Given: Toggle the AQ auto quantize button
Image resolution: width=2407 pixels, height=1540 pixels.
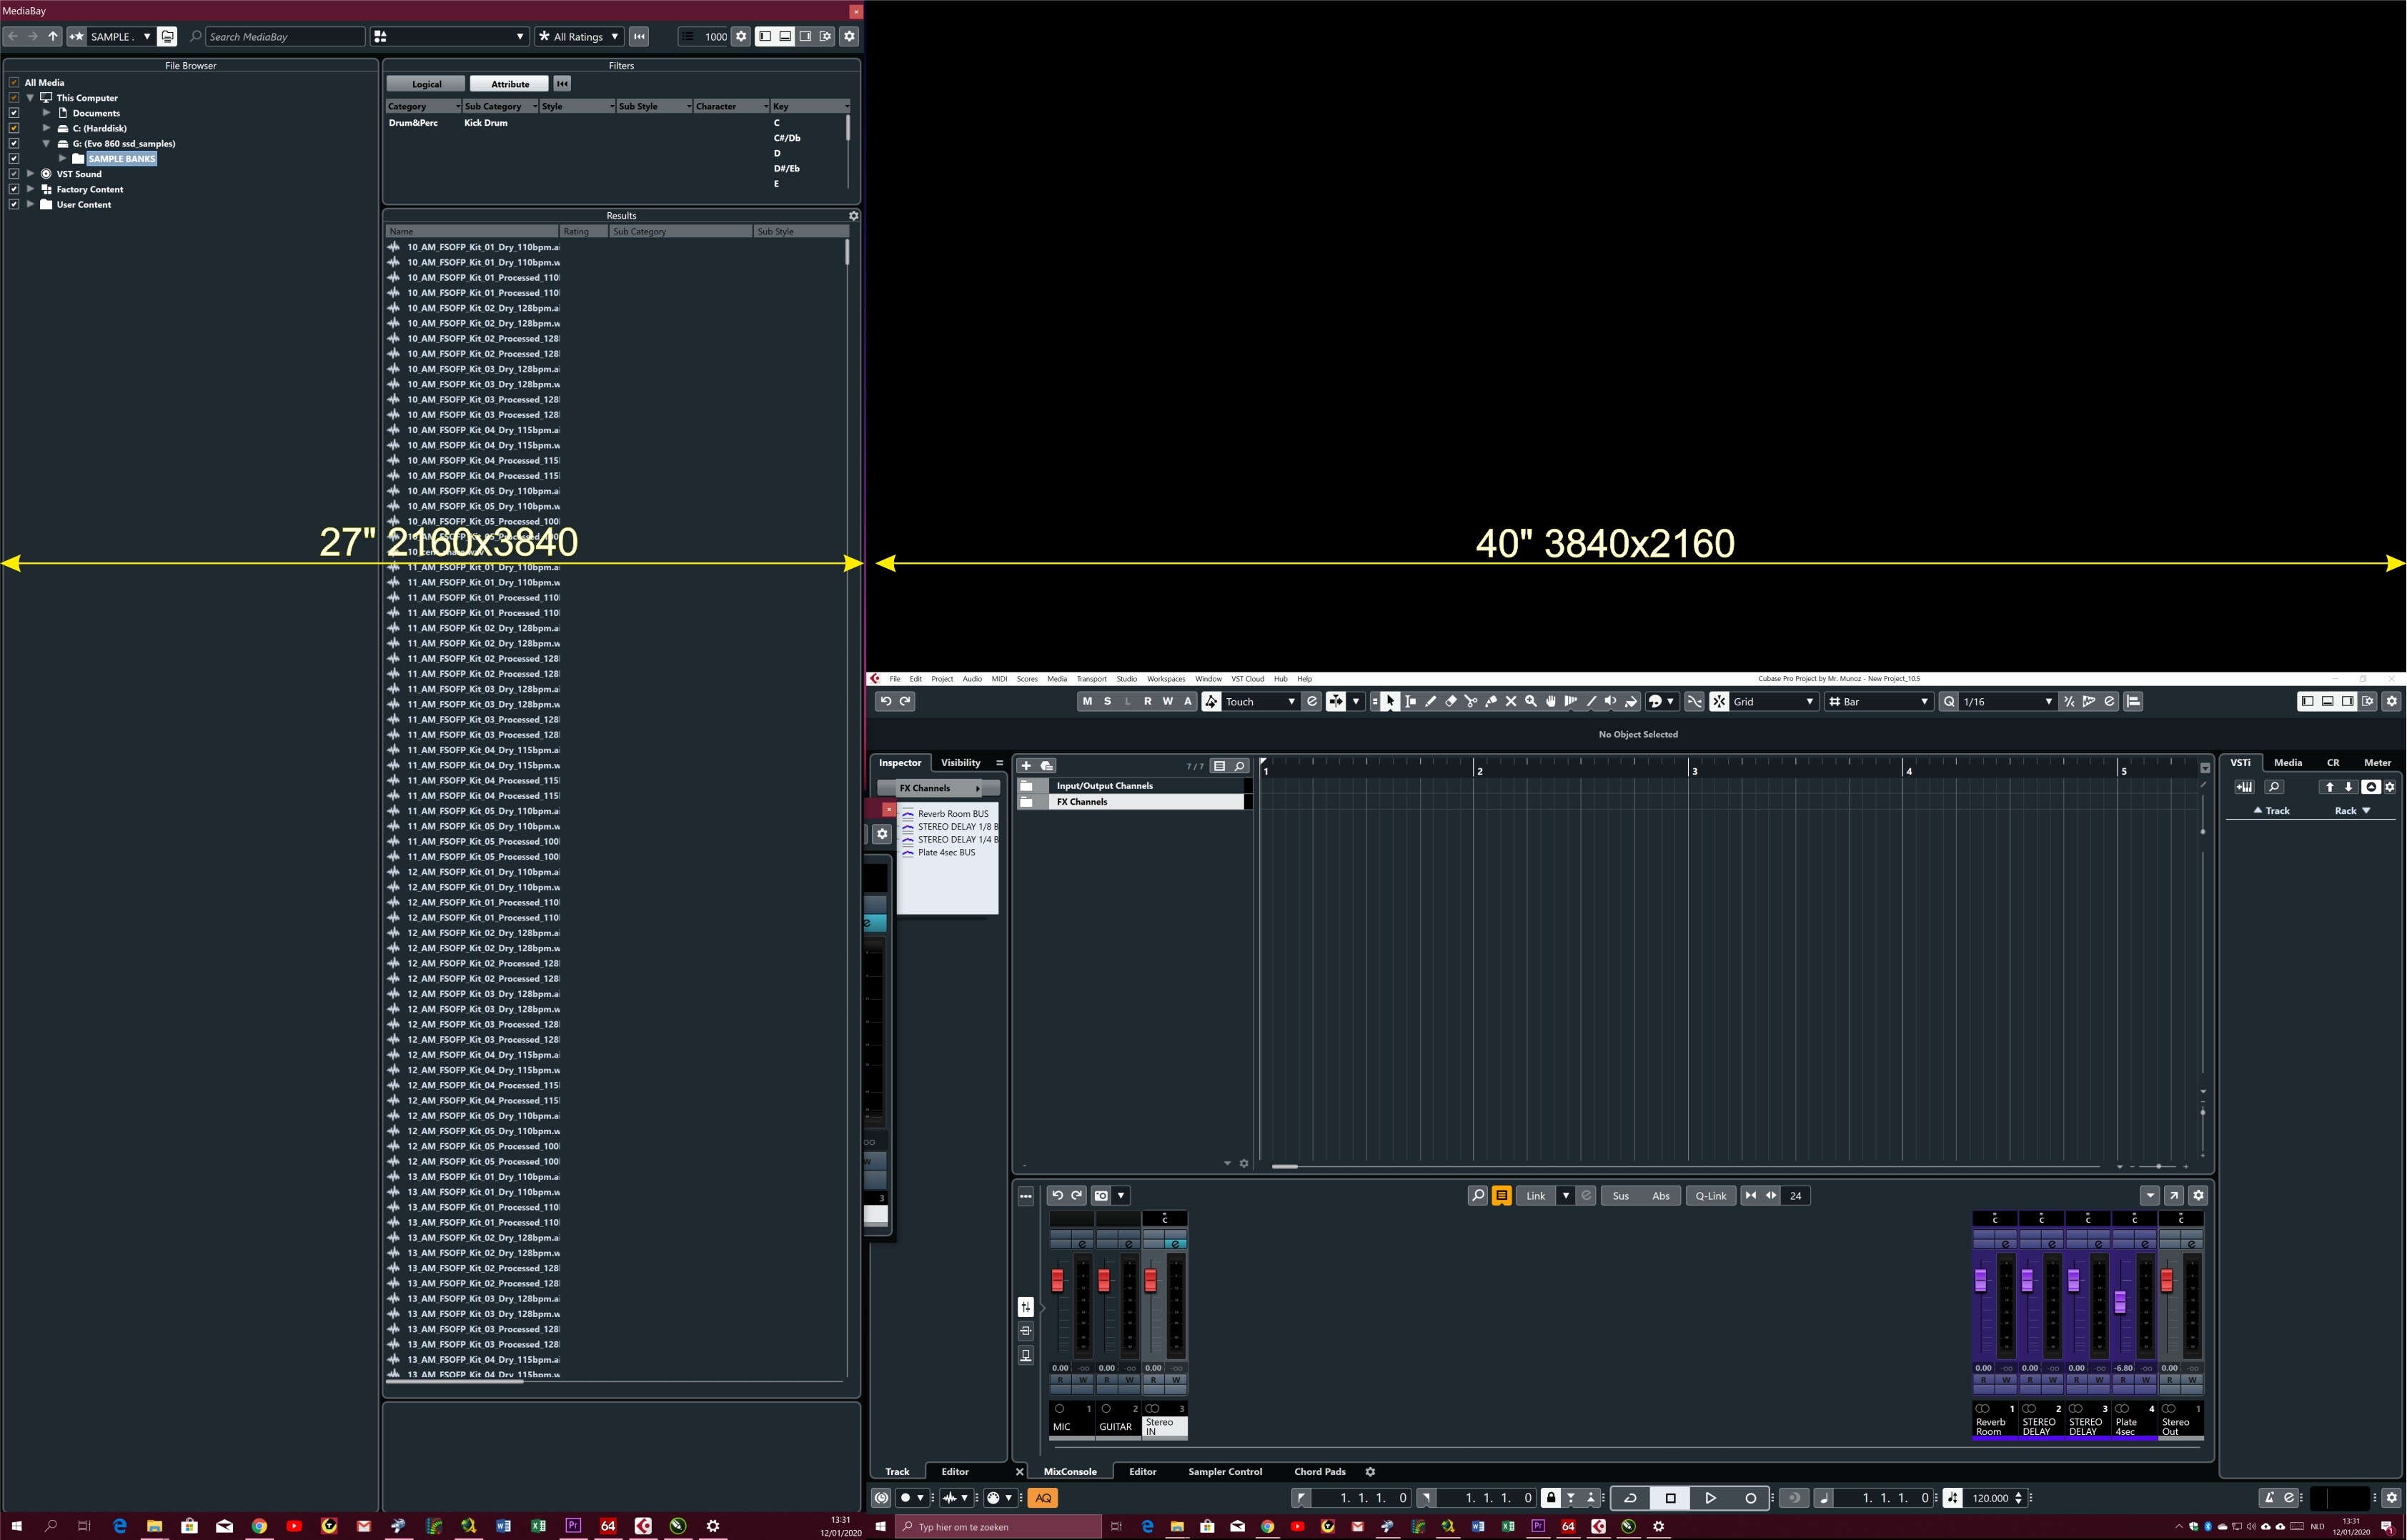Looking at the screenshot, I should (1043, 1497).
